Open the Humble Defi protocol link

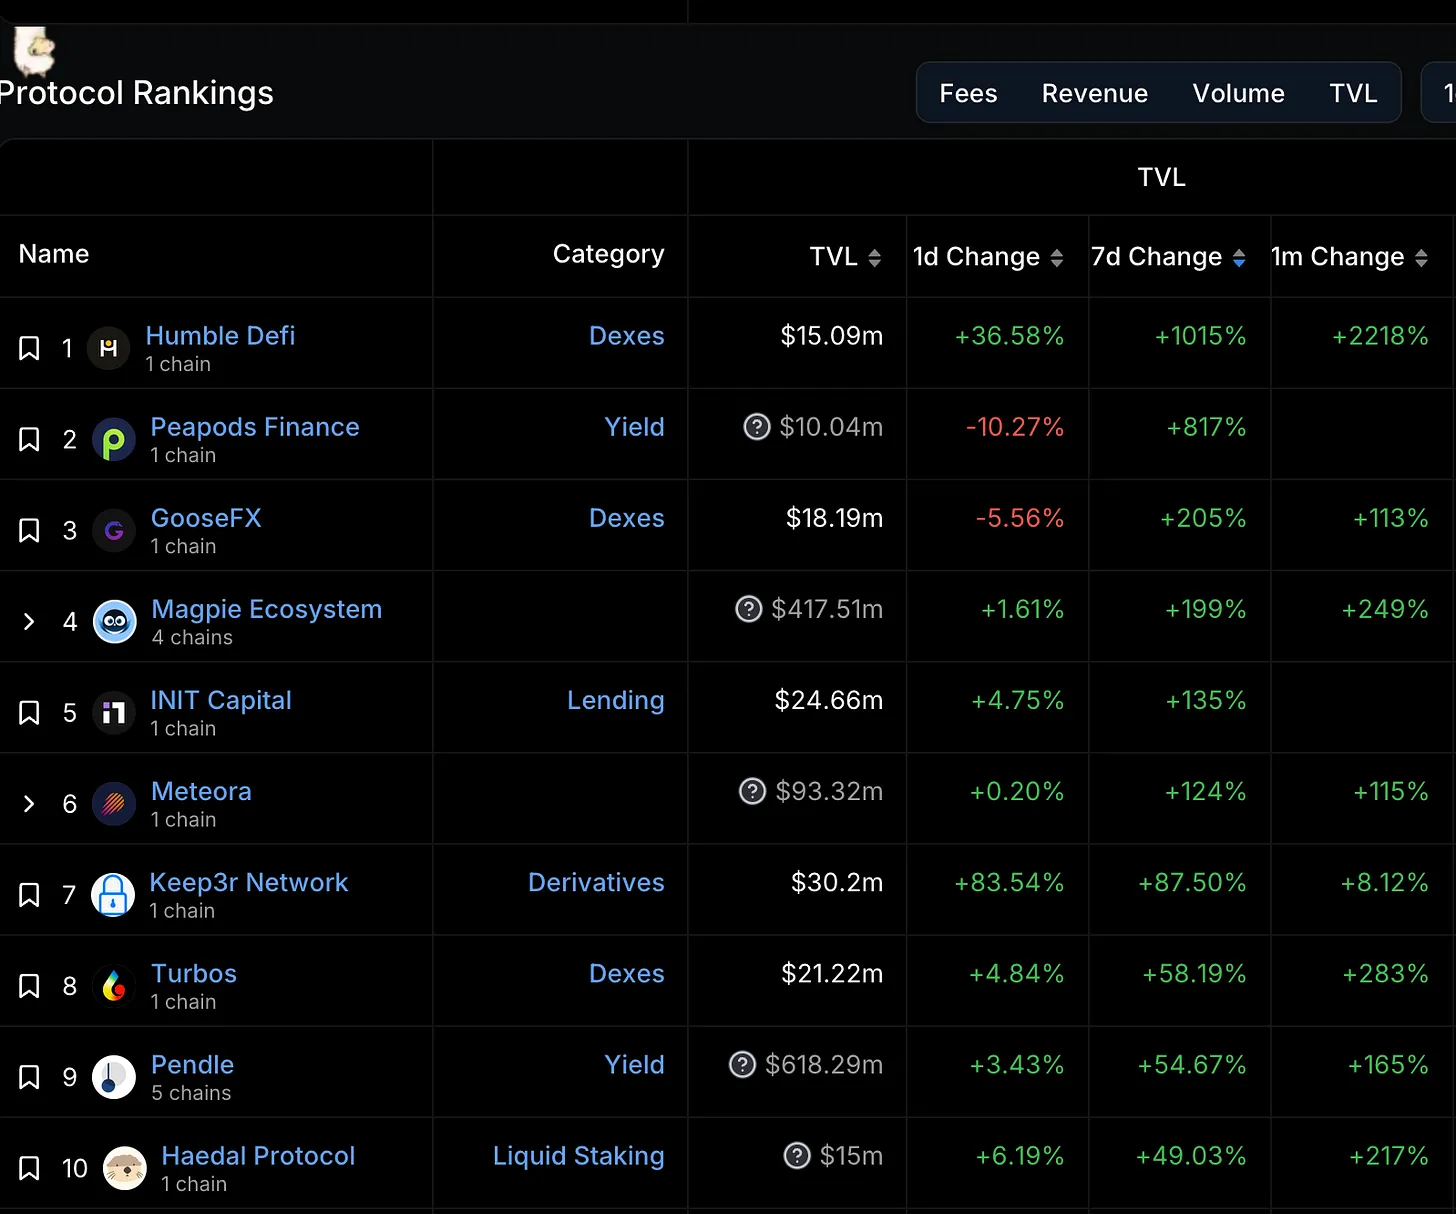click(220, 336)
